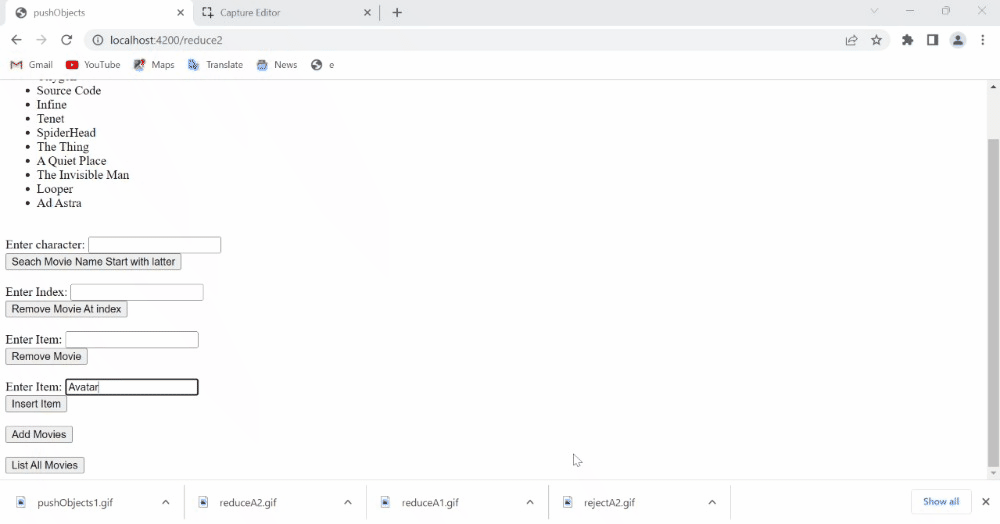Image resolution: width=1000 pixels, height=524 pixels.
Task: Close the downloads bar
Action: [985, 502]
